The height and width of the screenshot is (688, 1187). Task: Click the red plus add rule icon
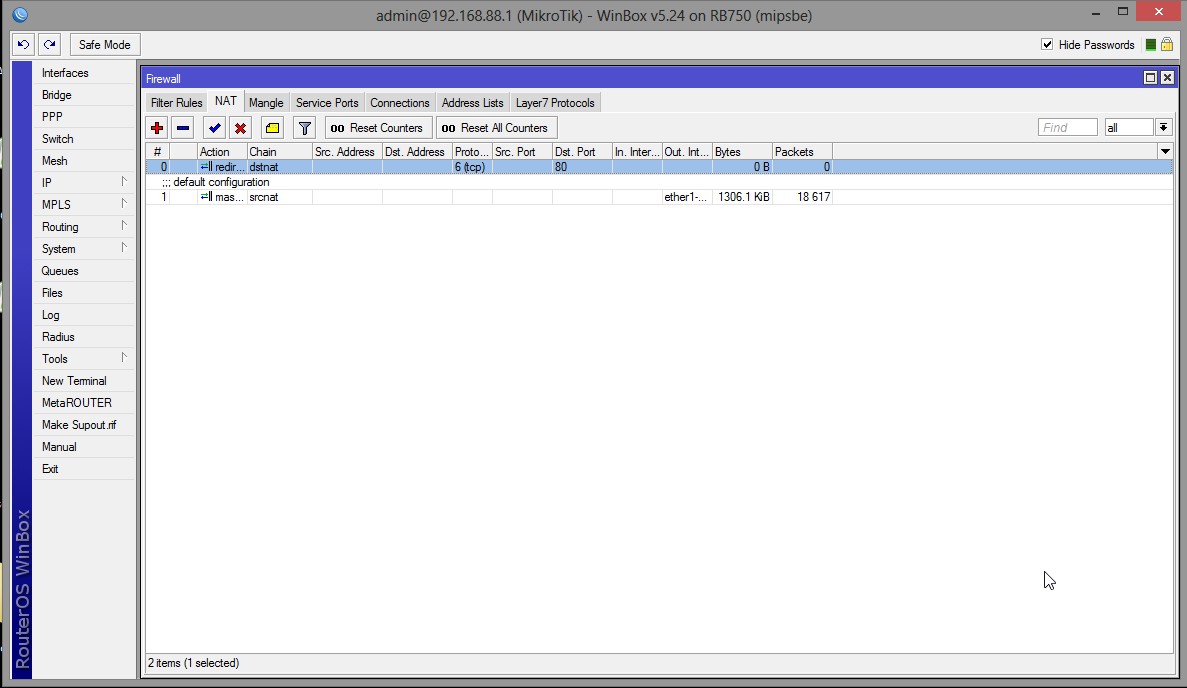pos(157,128)
